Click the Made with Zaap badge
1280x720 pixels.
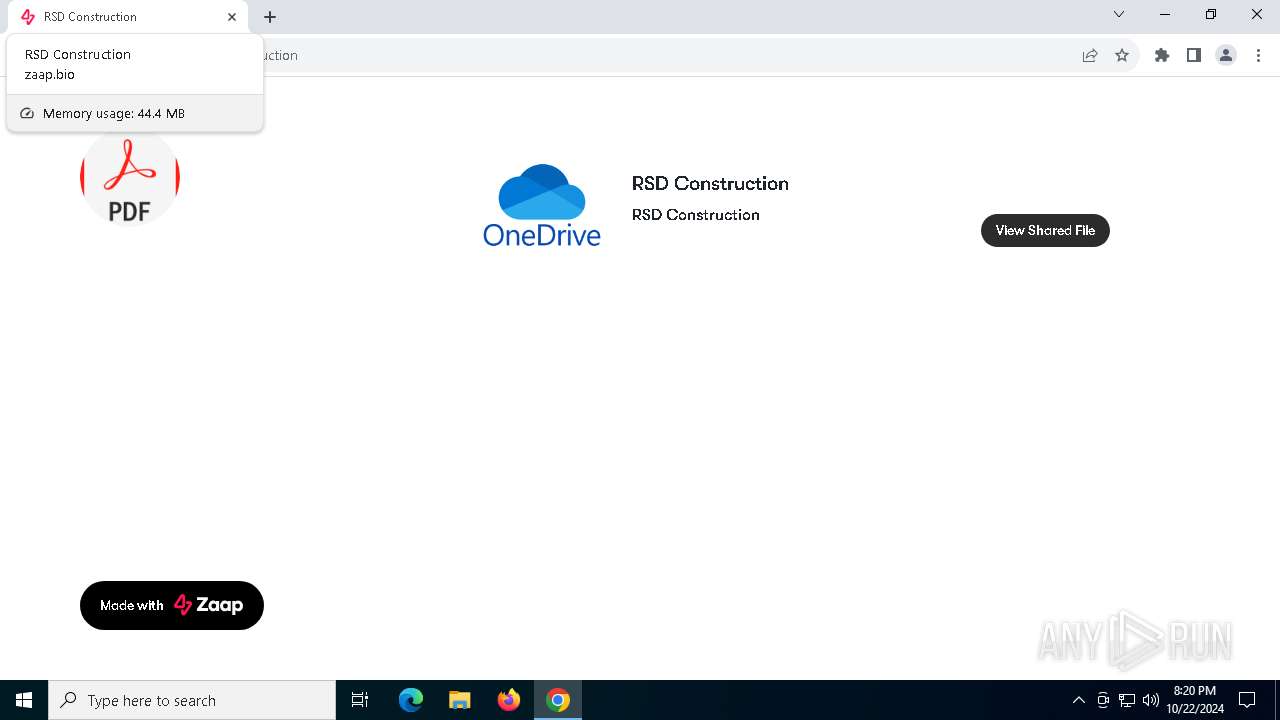[x=172, y=605]
